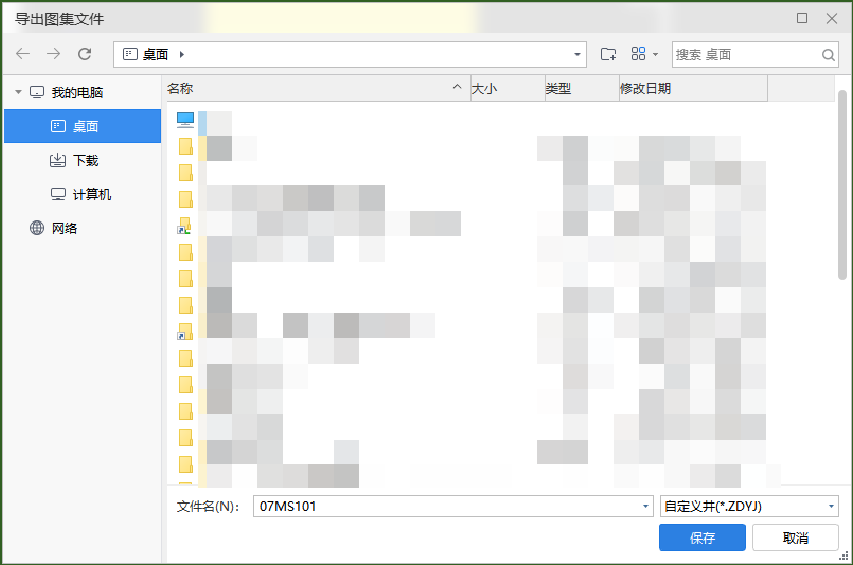Open the file name history dropdown
Image resolution: width=853 pixels, height=565 pixels.
pos(645,506)
